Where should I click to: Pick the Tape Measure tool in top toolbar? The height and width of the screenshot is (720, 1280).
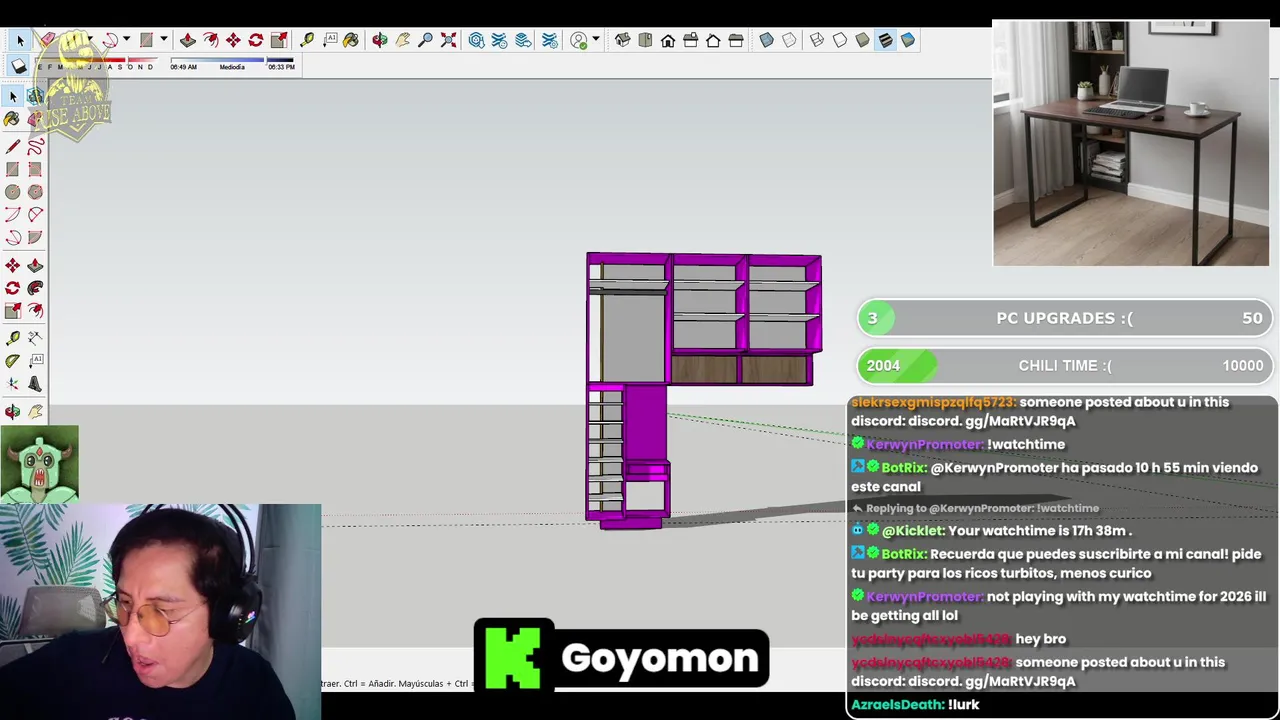coord(307,40)
